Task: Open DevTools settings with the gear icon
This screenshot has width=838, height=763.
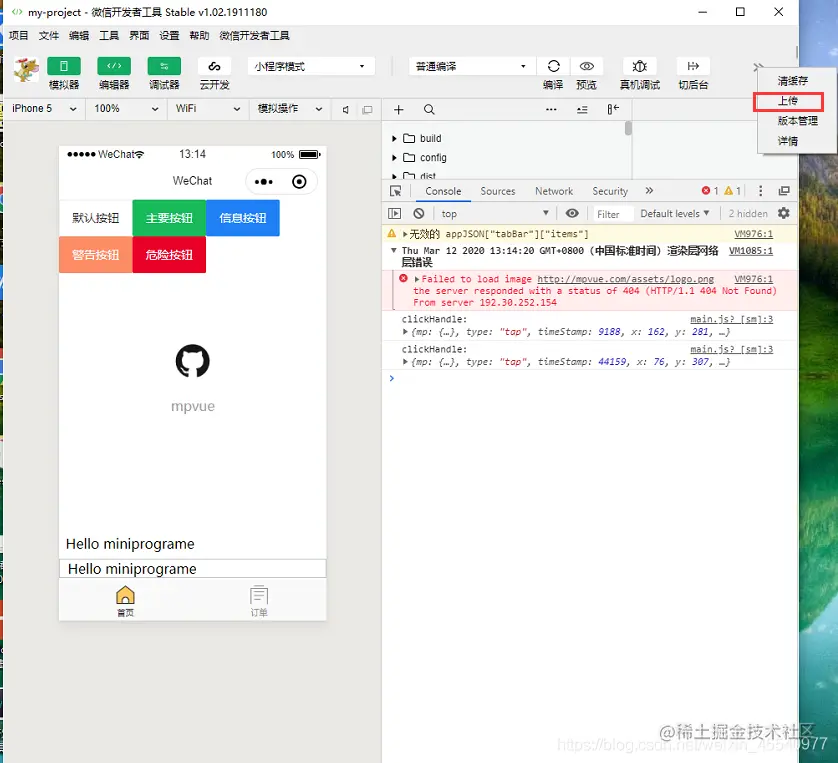Action: (x=785, y=213)
